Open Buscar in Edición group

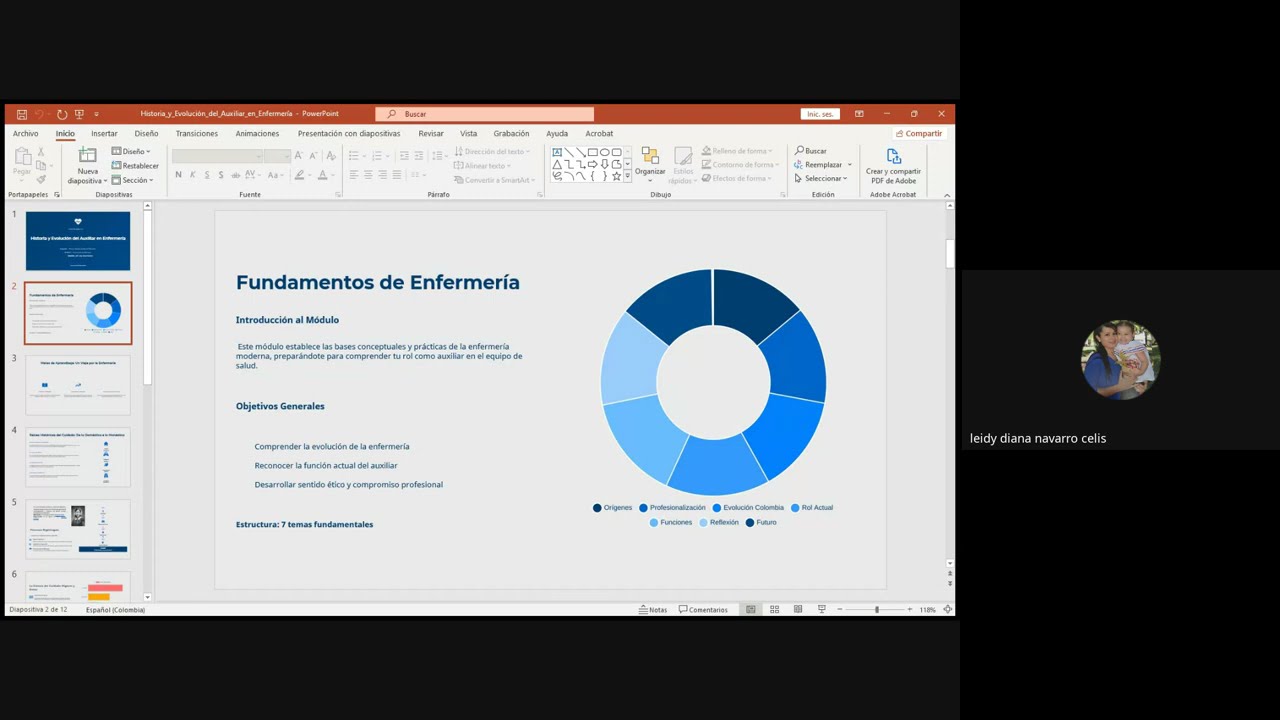coord(811,151)
